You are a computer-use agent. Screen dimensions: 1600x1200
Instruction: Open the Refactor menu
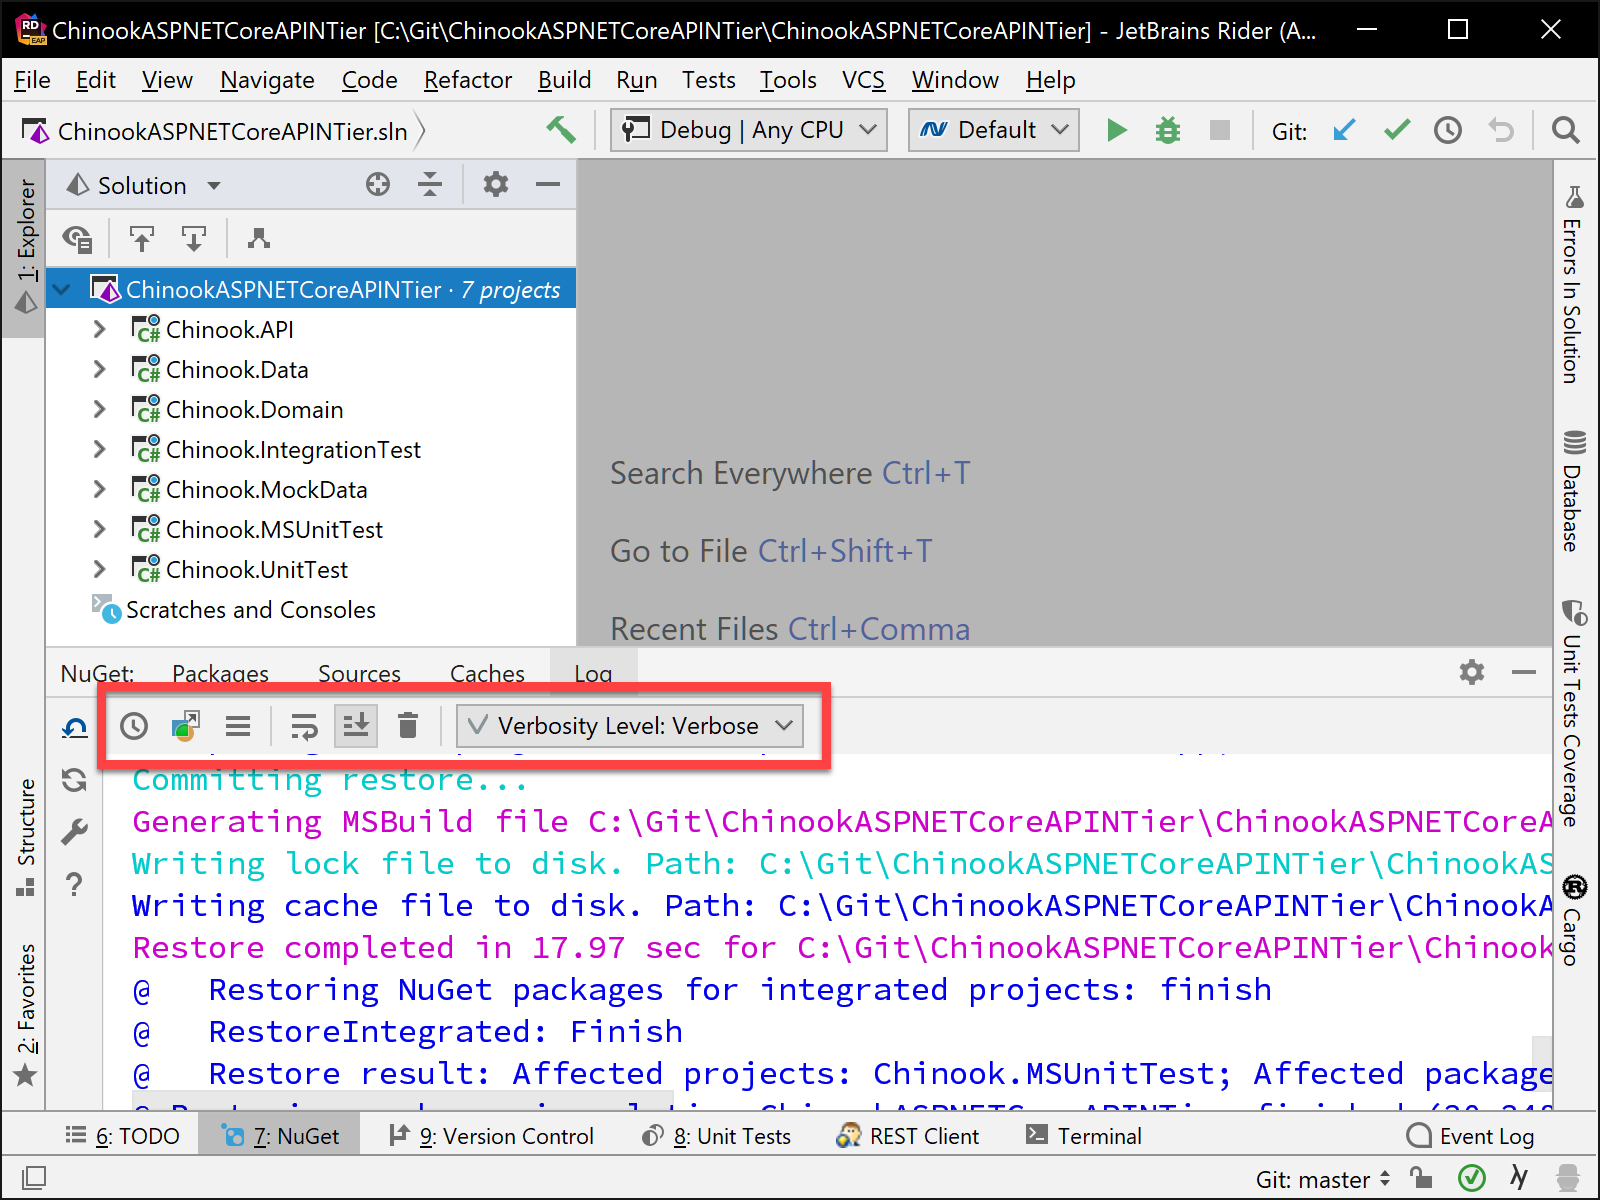pos(467,80)
